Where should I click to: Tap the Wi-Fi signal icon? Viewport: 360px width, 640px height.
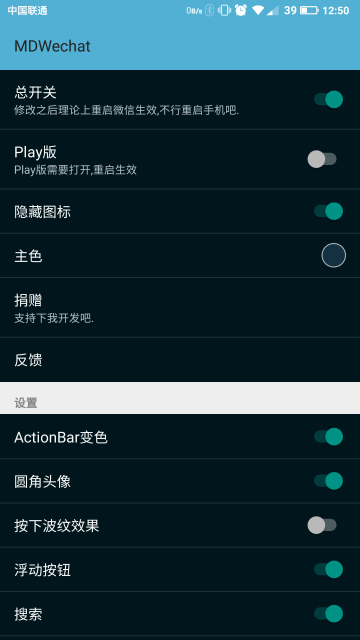[258, 10]
